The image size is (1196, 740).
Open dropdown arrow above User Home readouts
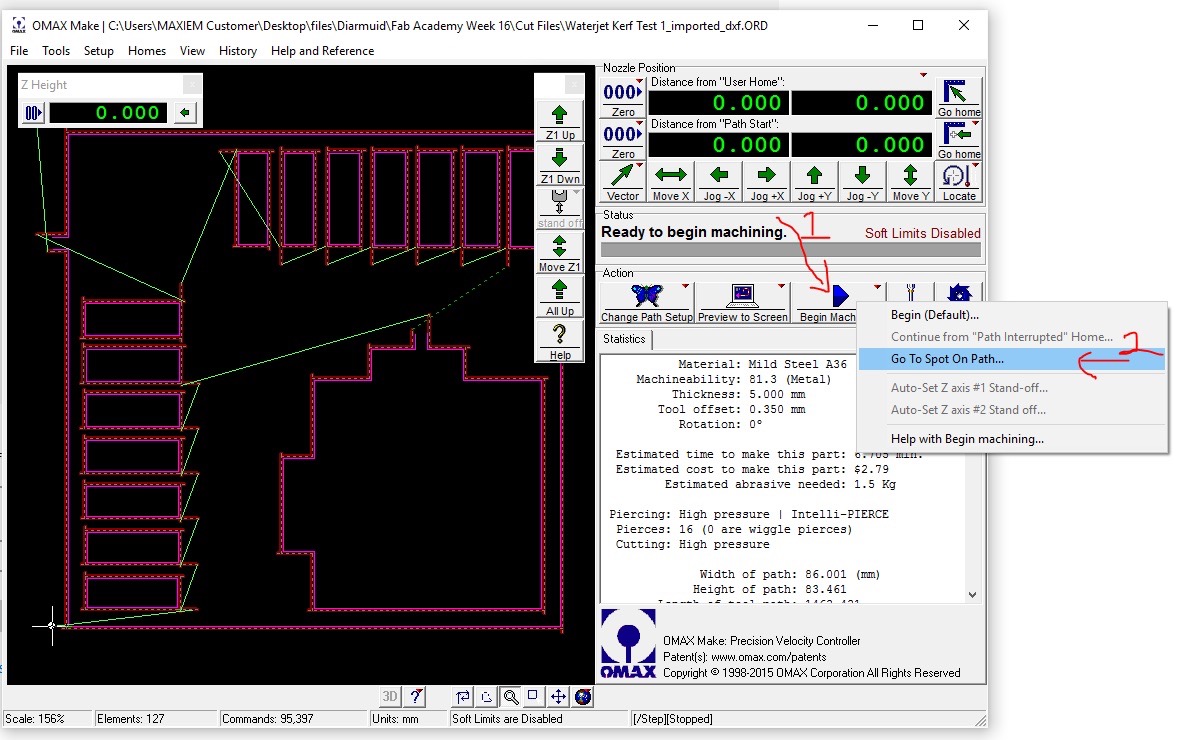click(x=923, y=75)
